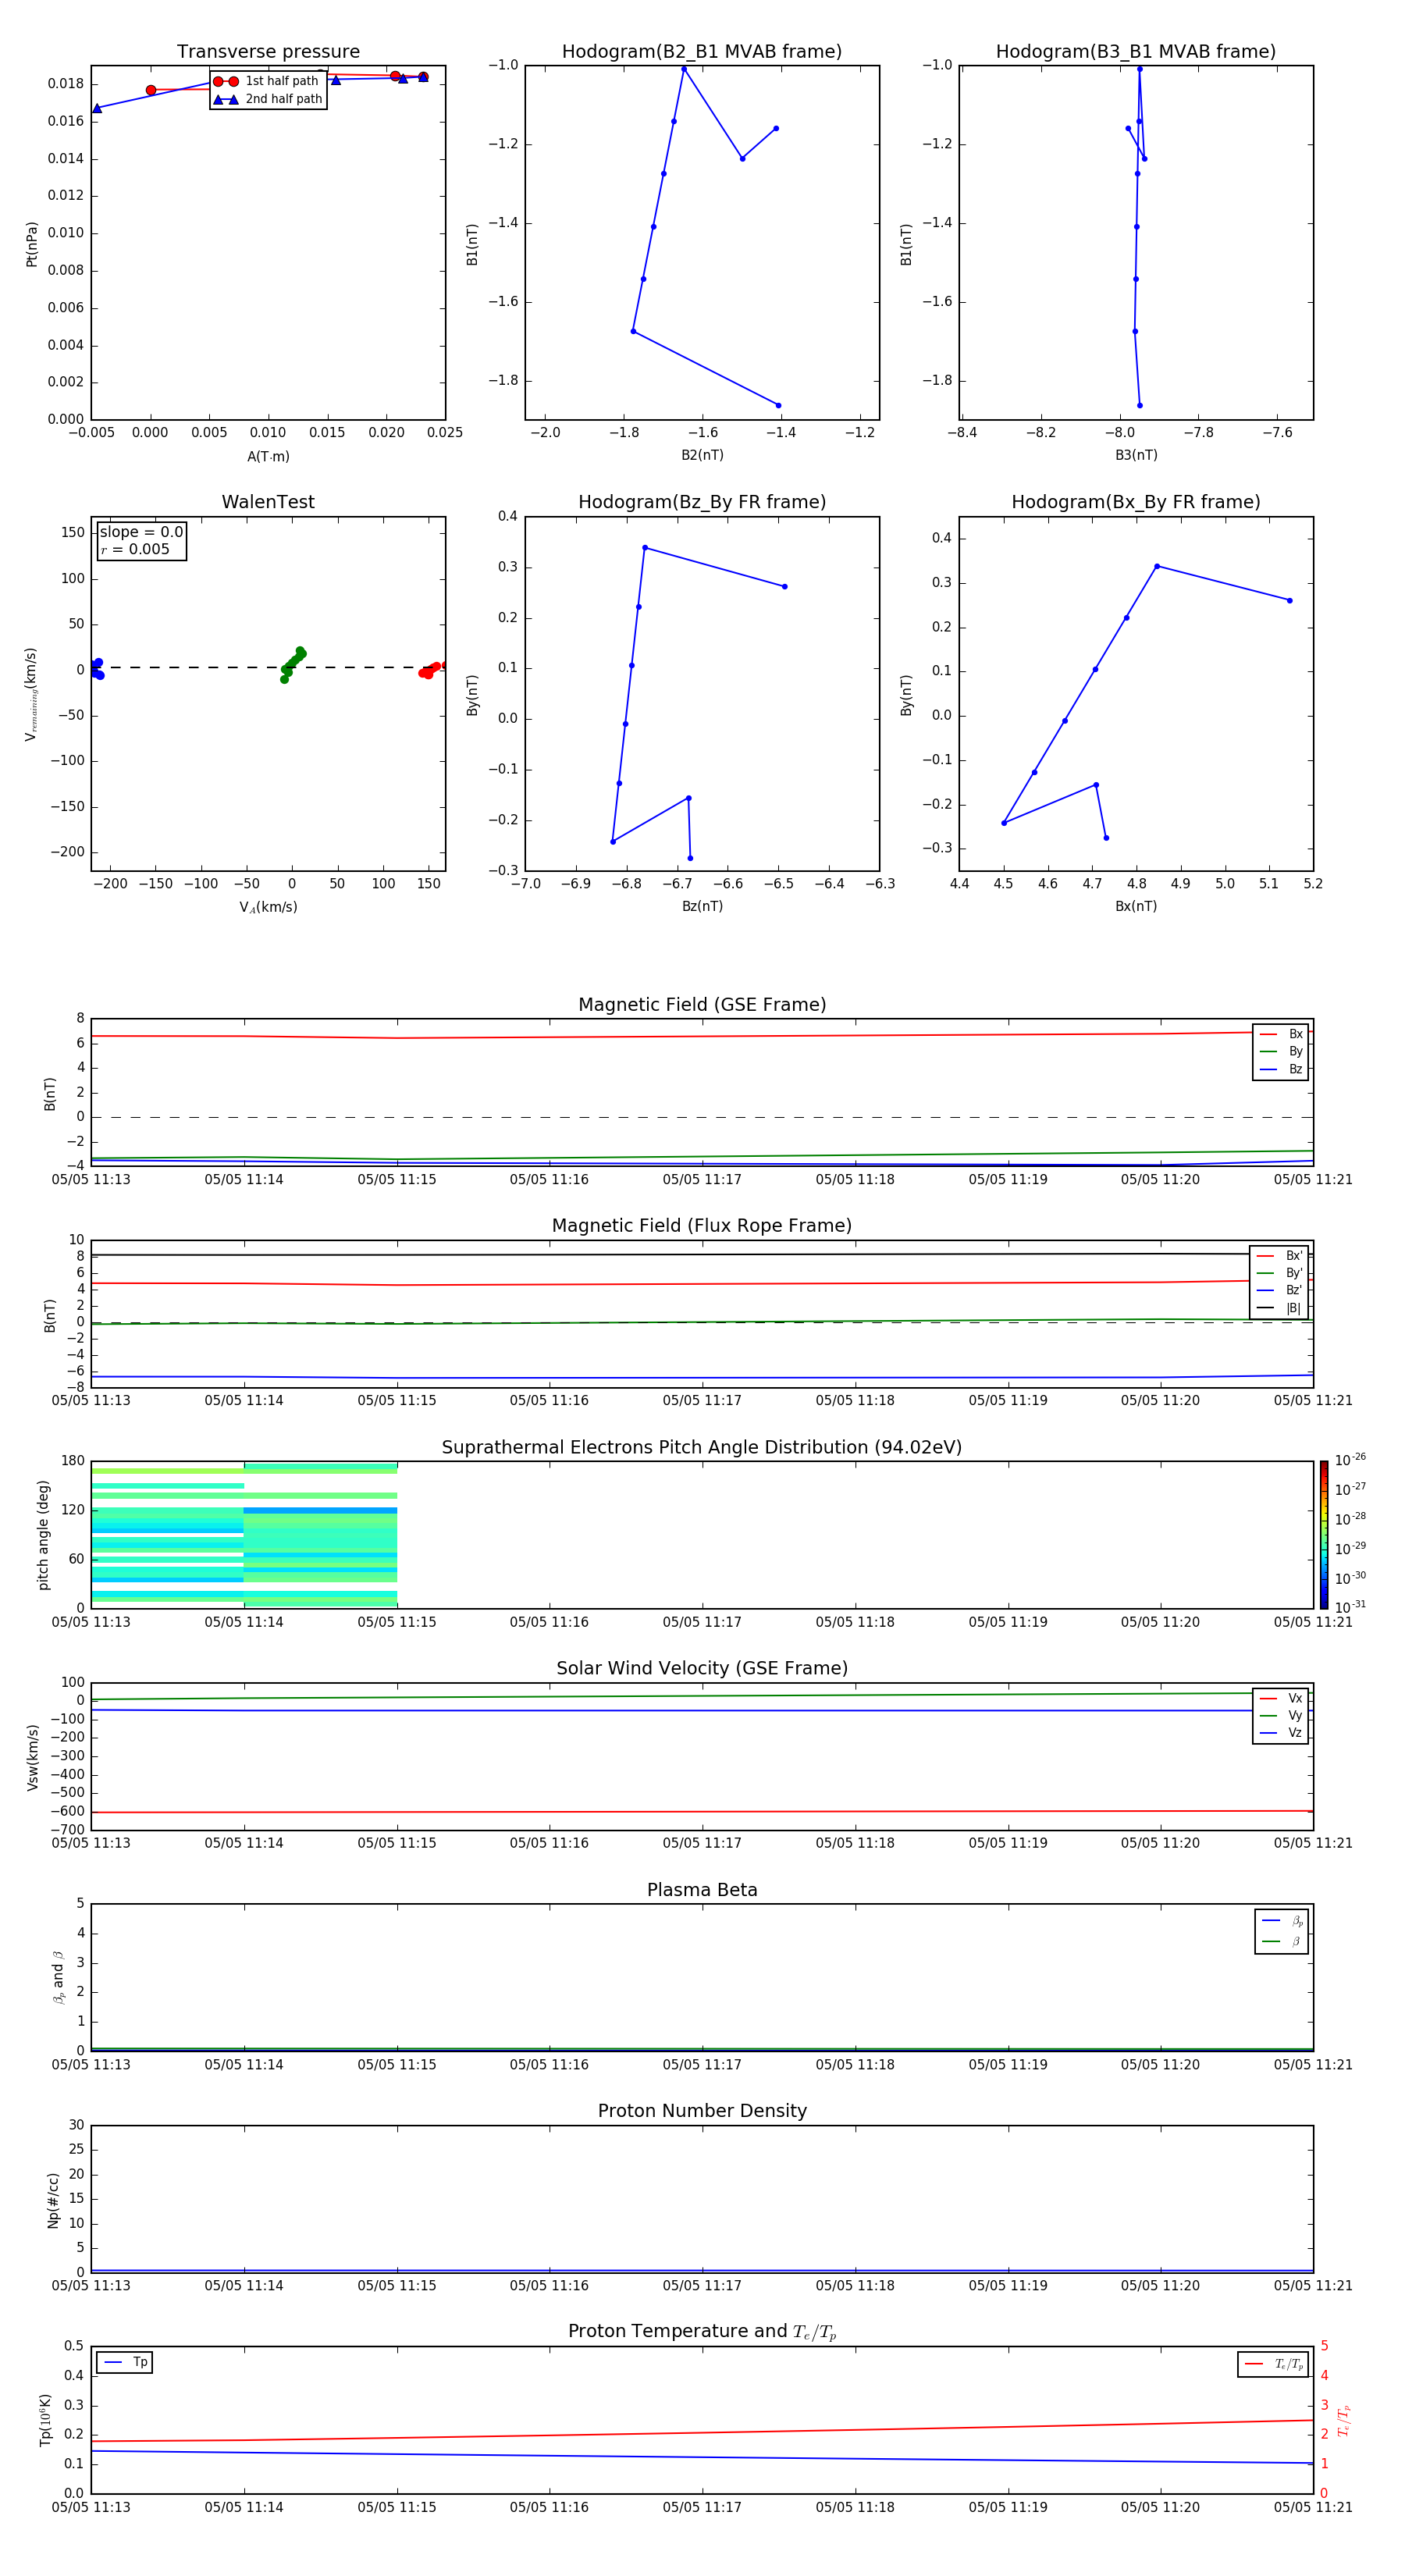Click the Plasma Beta legend box
The image size is (1405, 2576).
1281,1931
